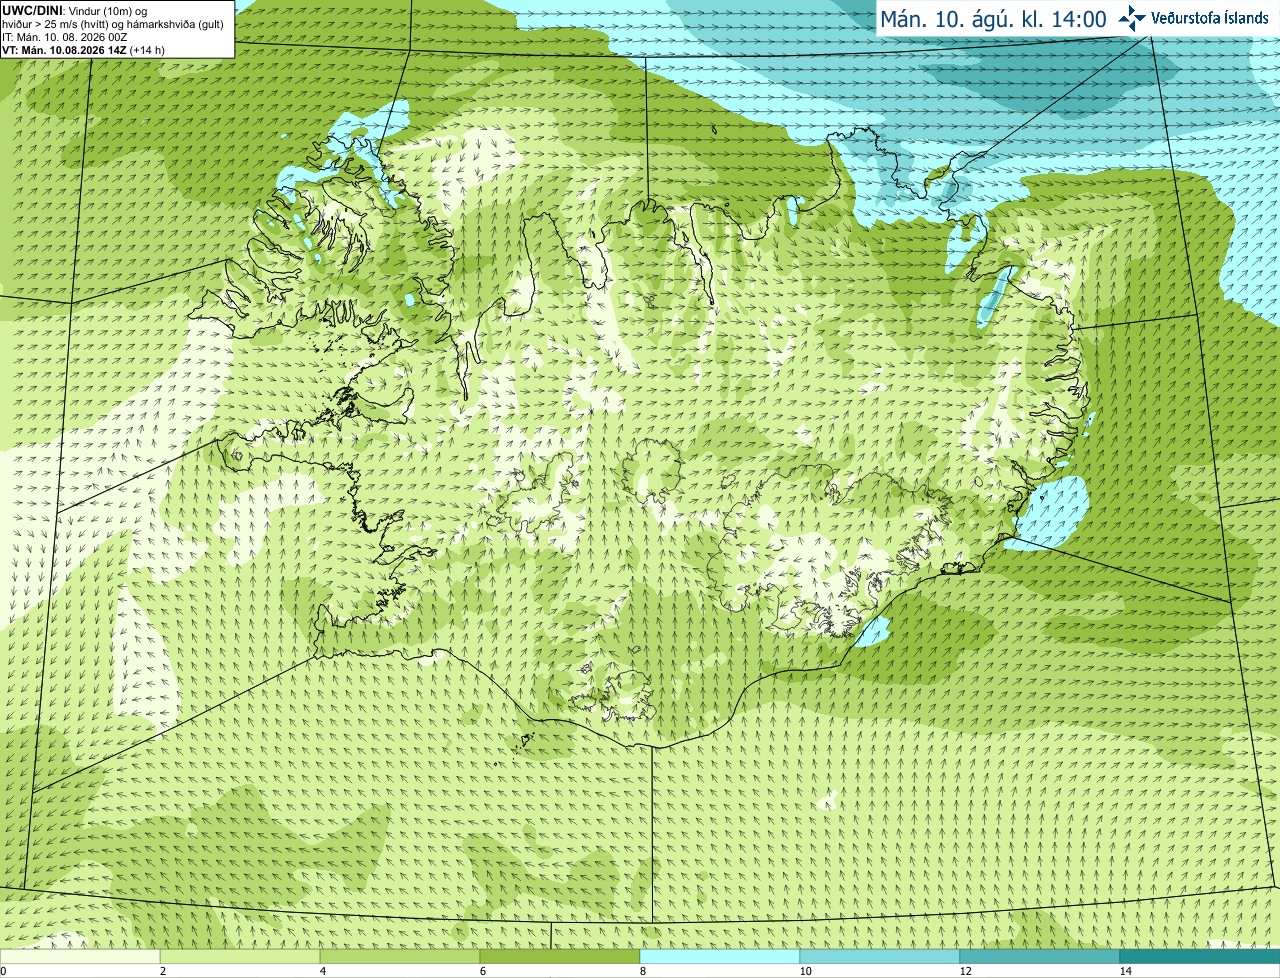Click the UWC/DINI title in info box
Image resolution: width=1280 pixels, height=978 pixels.
[x=33, y=11]
